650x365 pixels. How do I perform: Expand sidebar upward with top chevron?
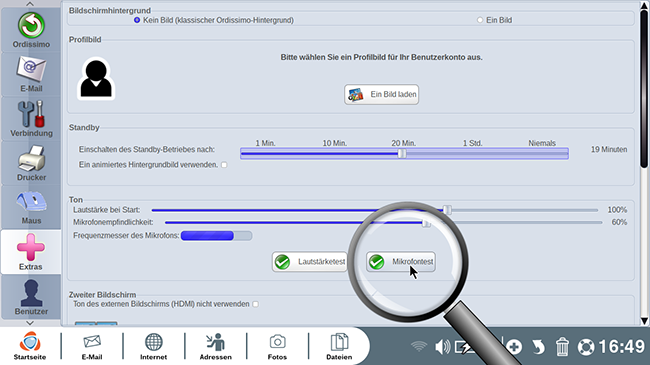click(30, 4)
